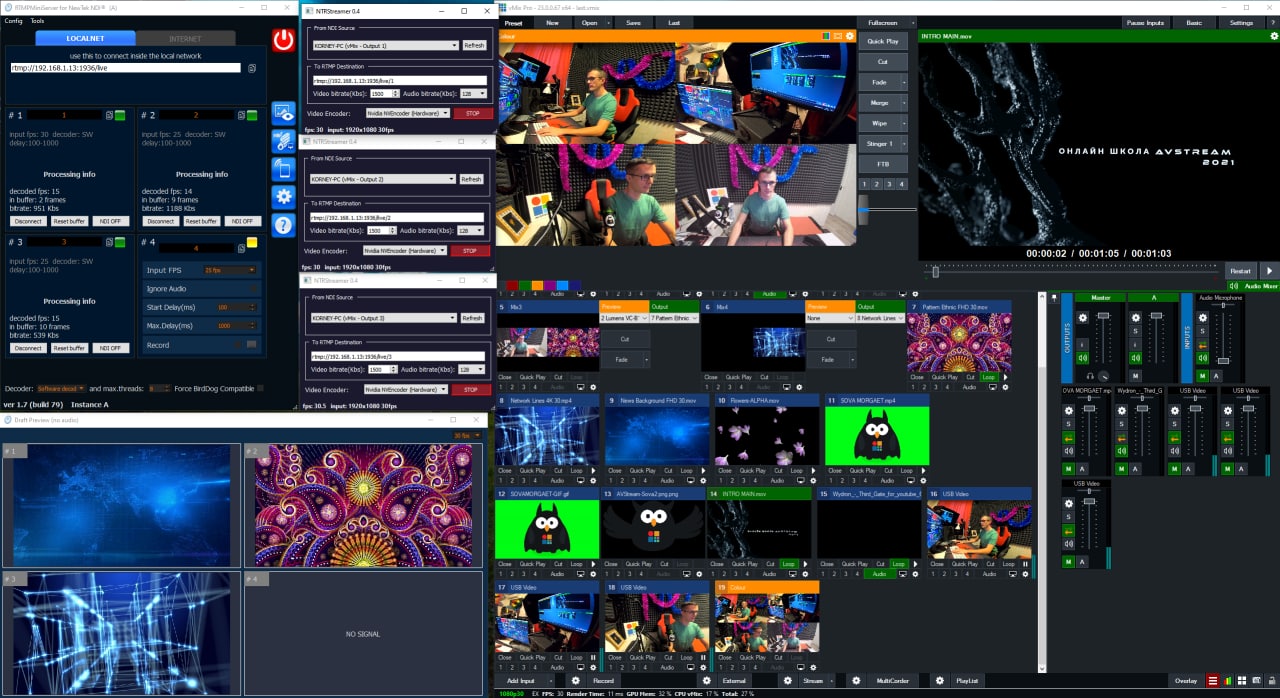Open the Record settings gear in vMix
The height and width of the screenshot is (698, 1280).
(x=575, y=679)
